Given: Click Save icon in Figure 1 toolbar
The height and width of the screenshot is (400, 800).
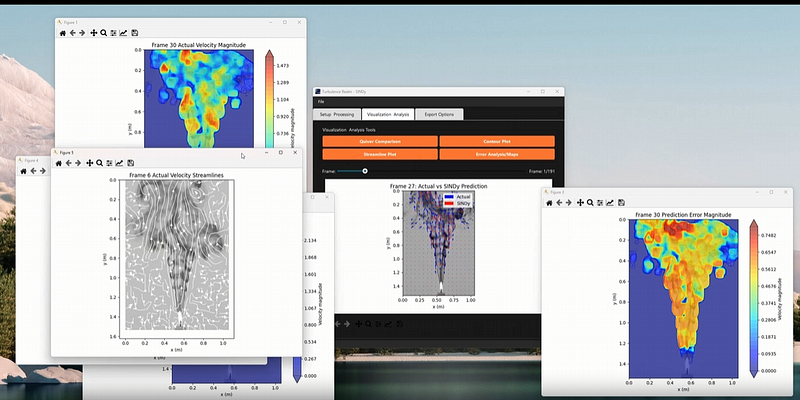Looking at the screenshot, I should click(135, 33).
